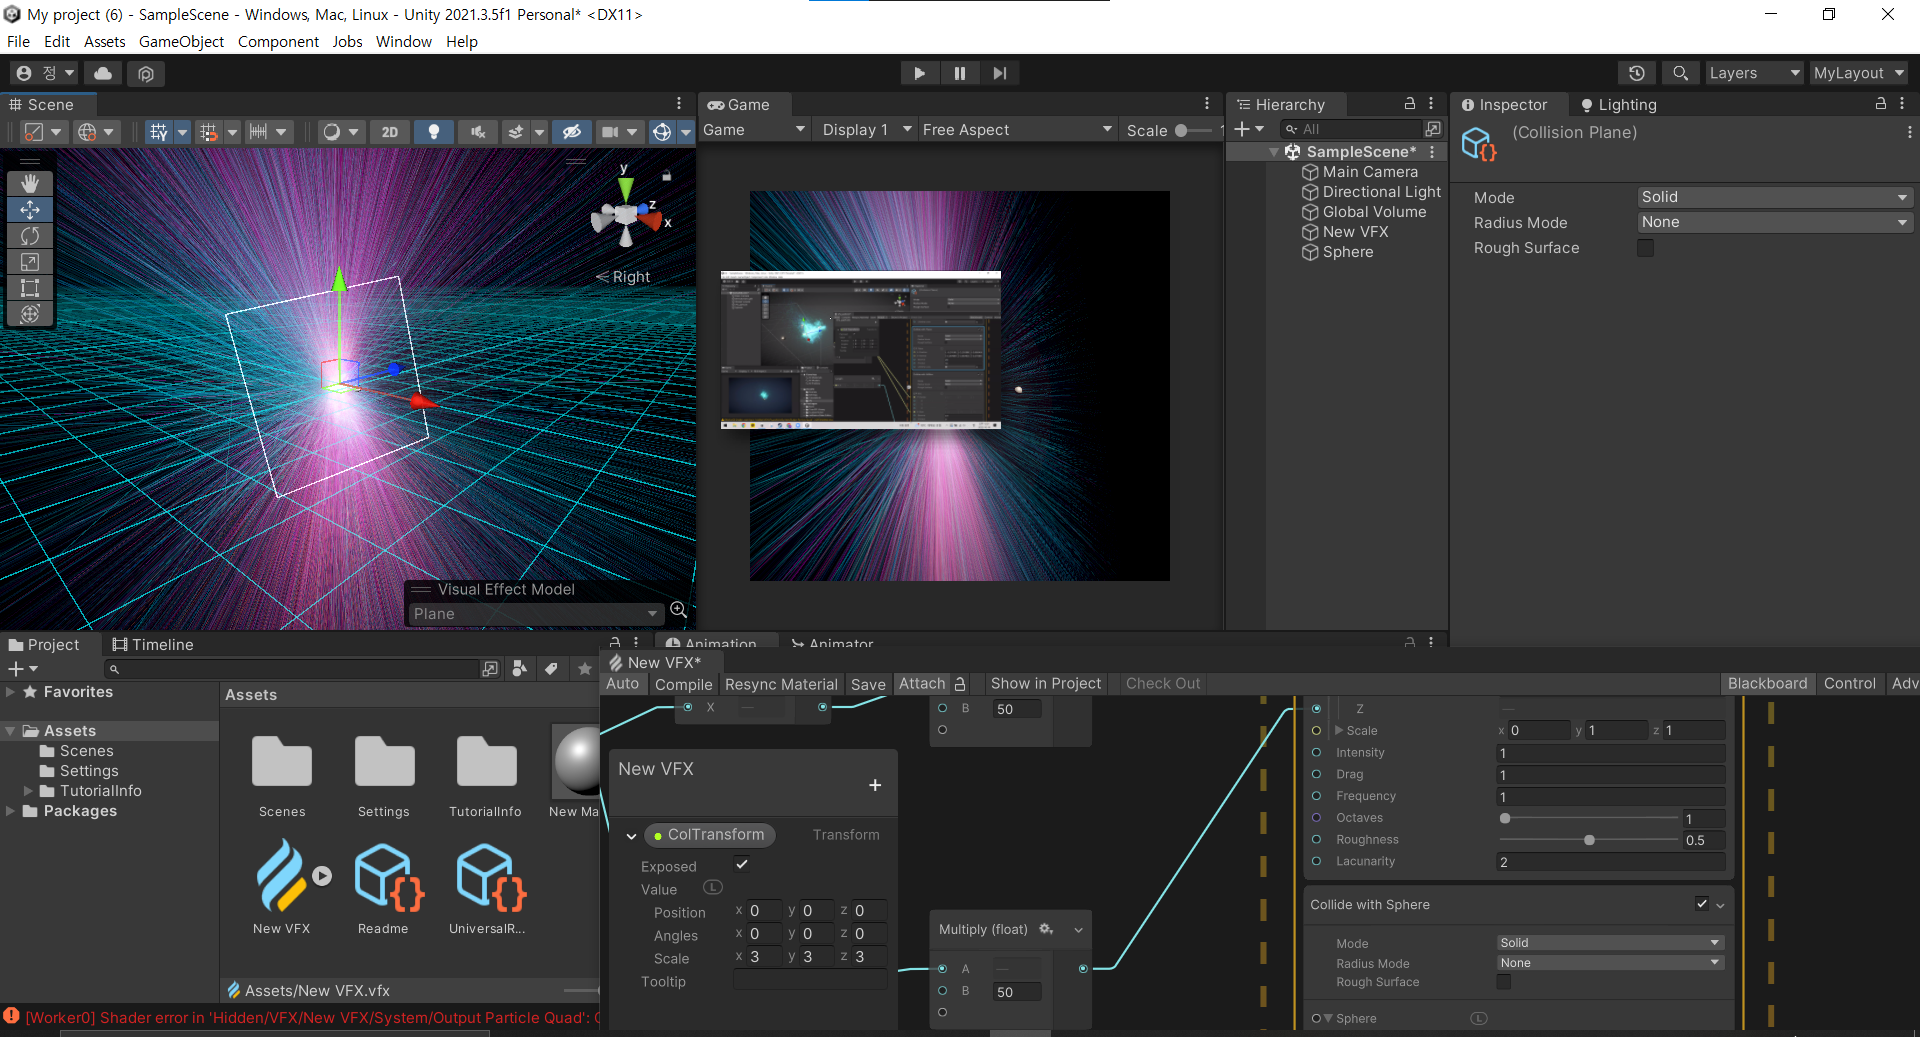Open the GameObject menu
The width and height of the screenshot is (1920, 1037).
point(181,42)
